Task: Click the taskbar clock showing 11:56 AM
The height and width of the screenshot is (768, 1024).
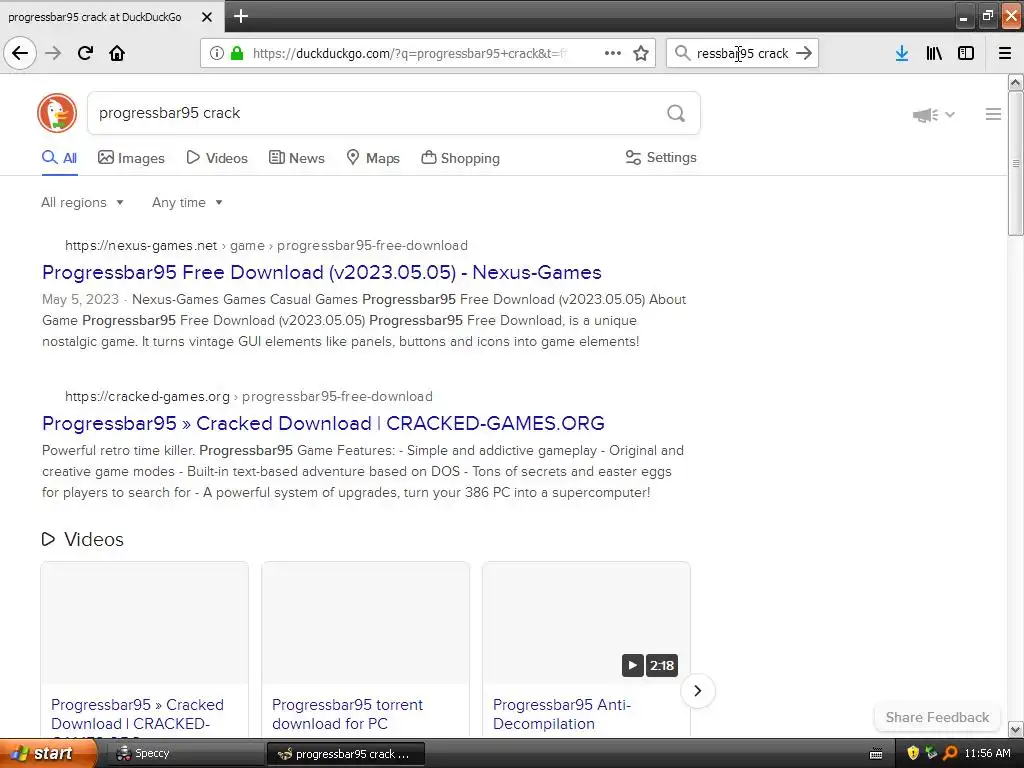Action: point(987,754)
